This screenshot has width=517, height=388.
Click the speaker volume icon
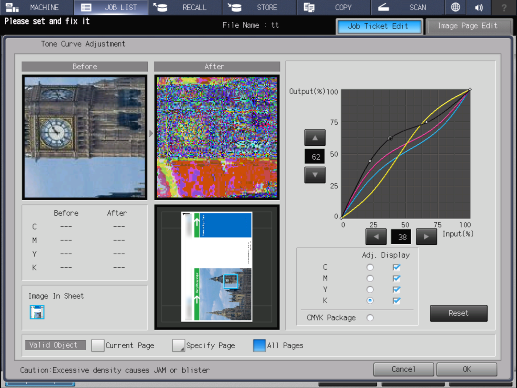pos(479,7)
